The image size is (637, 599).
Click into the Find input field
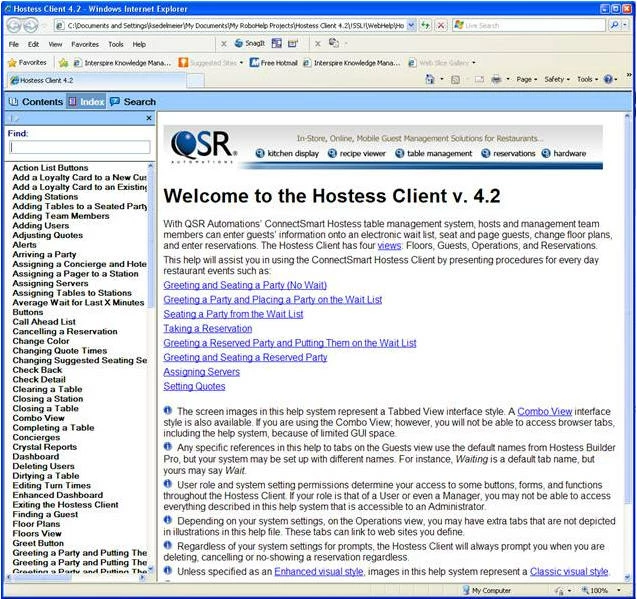click(80, 147)
